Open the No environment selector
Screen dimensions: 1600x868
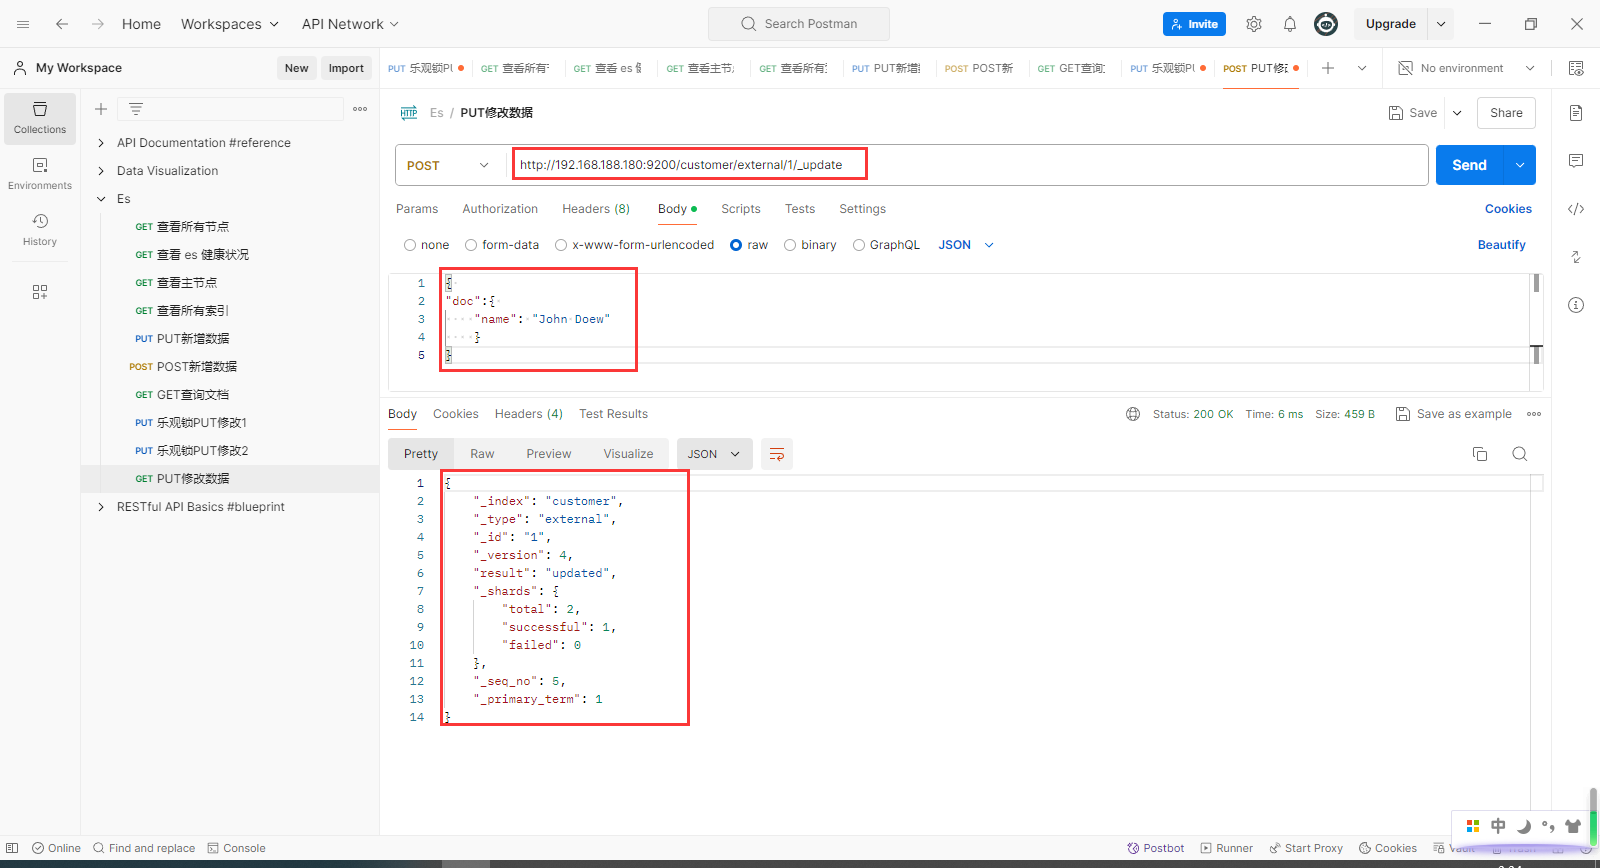pyautogui.click(x=1466, y=68)
